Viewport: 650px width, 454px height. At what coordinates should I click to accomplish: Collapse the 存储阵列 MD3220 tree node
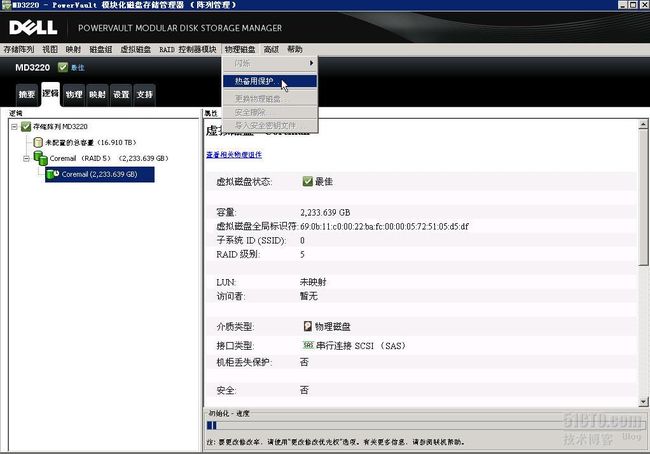coord(14,126)
